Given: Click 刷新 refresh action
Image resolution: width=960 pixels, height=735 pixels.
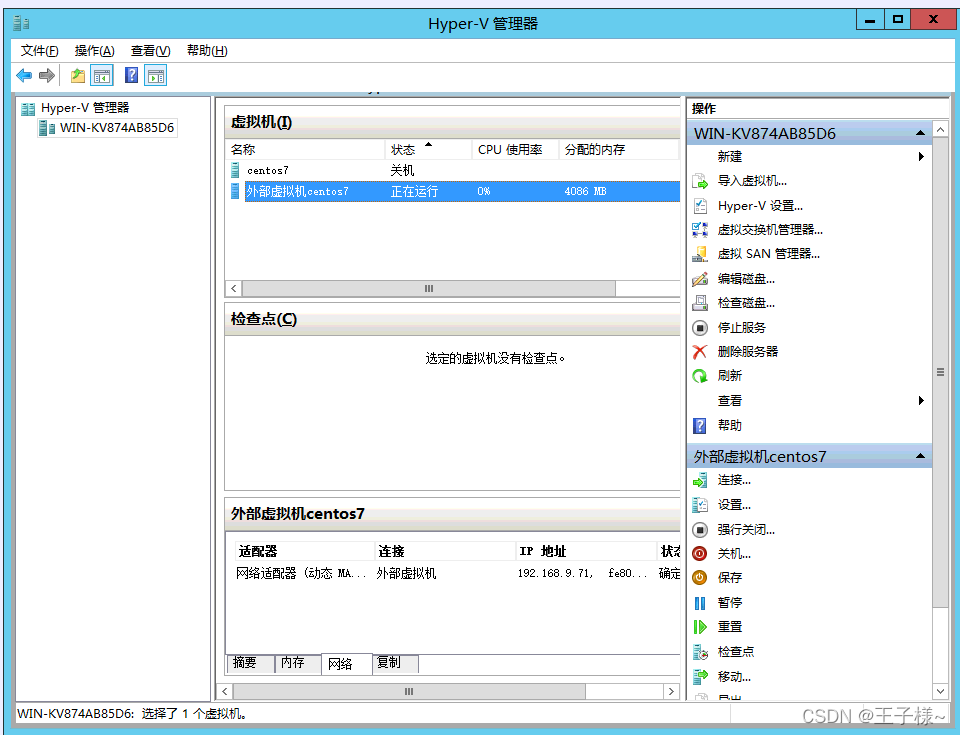Looking at the screenshot, I should coord(729,375).
